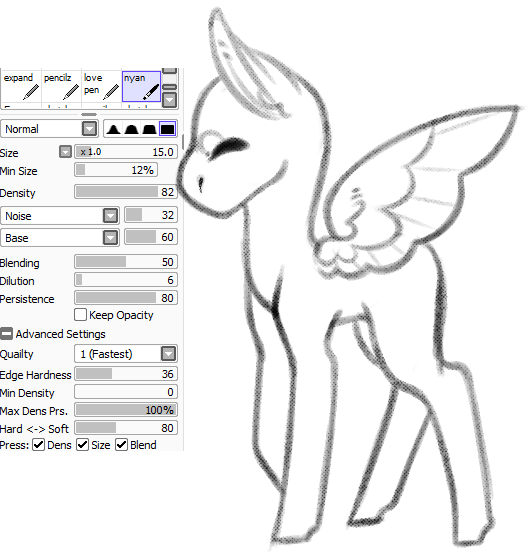Viewport: 531px width, 553px height.
Task: Adjust the Persistence slider at 80
Action: 126,298
